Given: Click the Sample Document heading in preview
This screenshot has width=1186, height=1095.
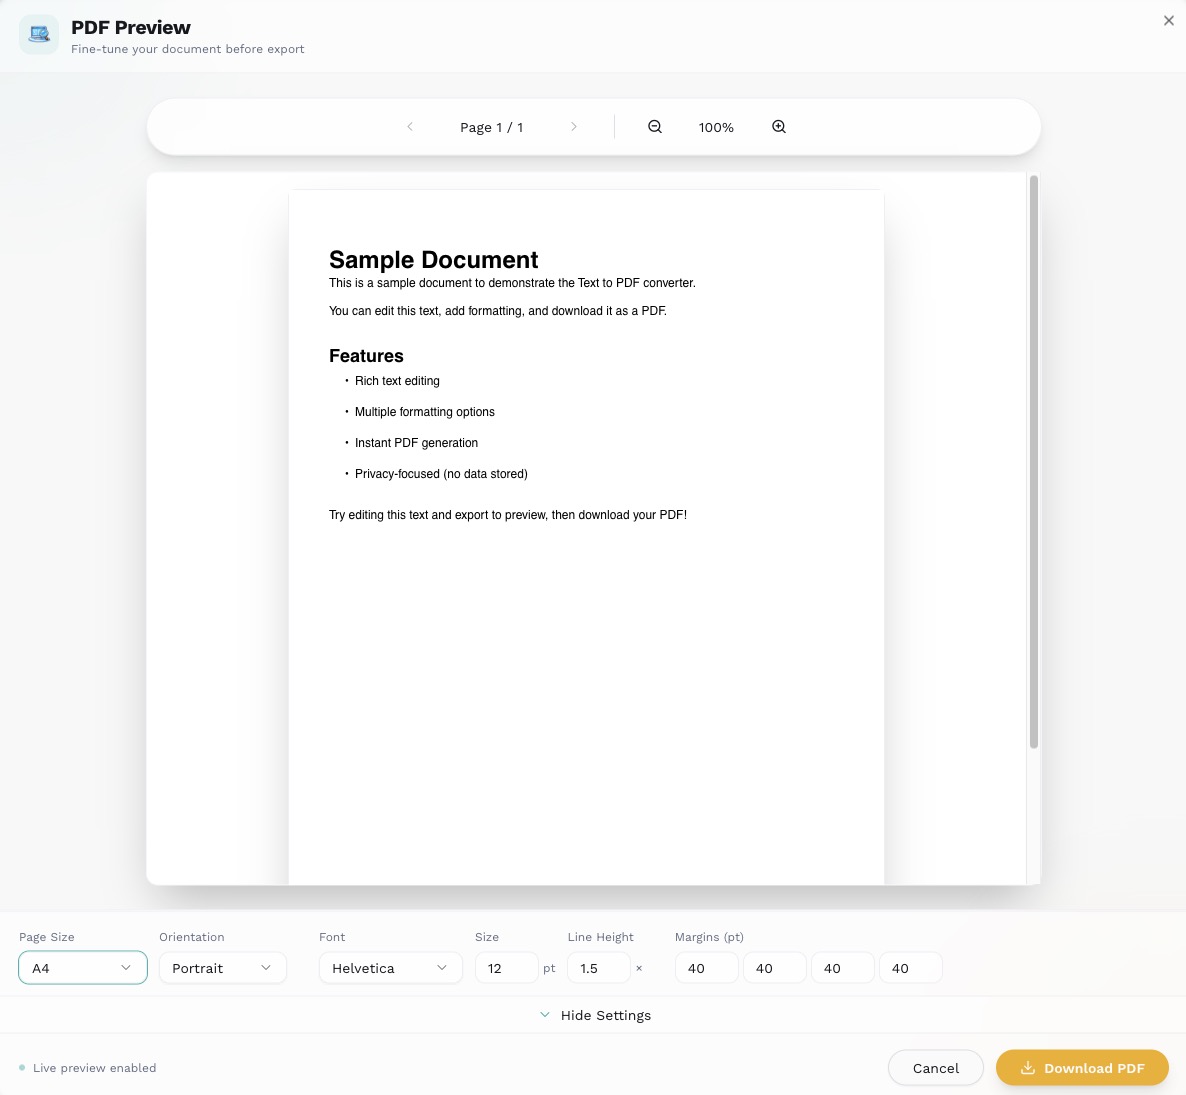Looking at the screenshot, I should 433,260.
